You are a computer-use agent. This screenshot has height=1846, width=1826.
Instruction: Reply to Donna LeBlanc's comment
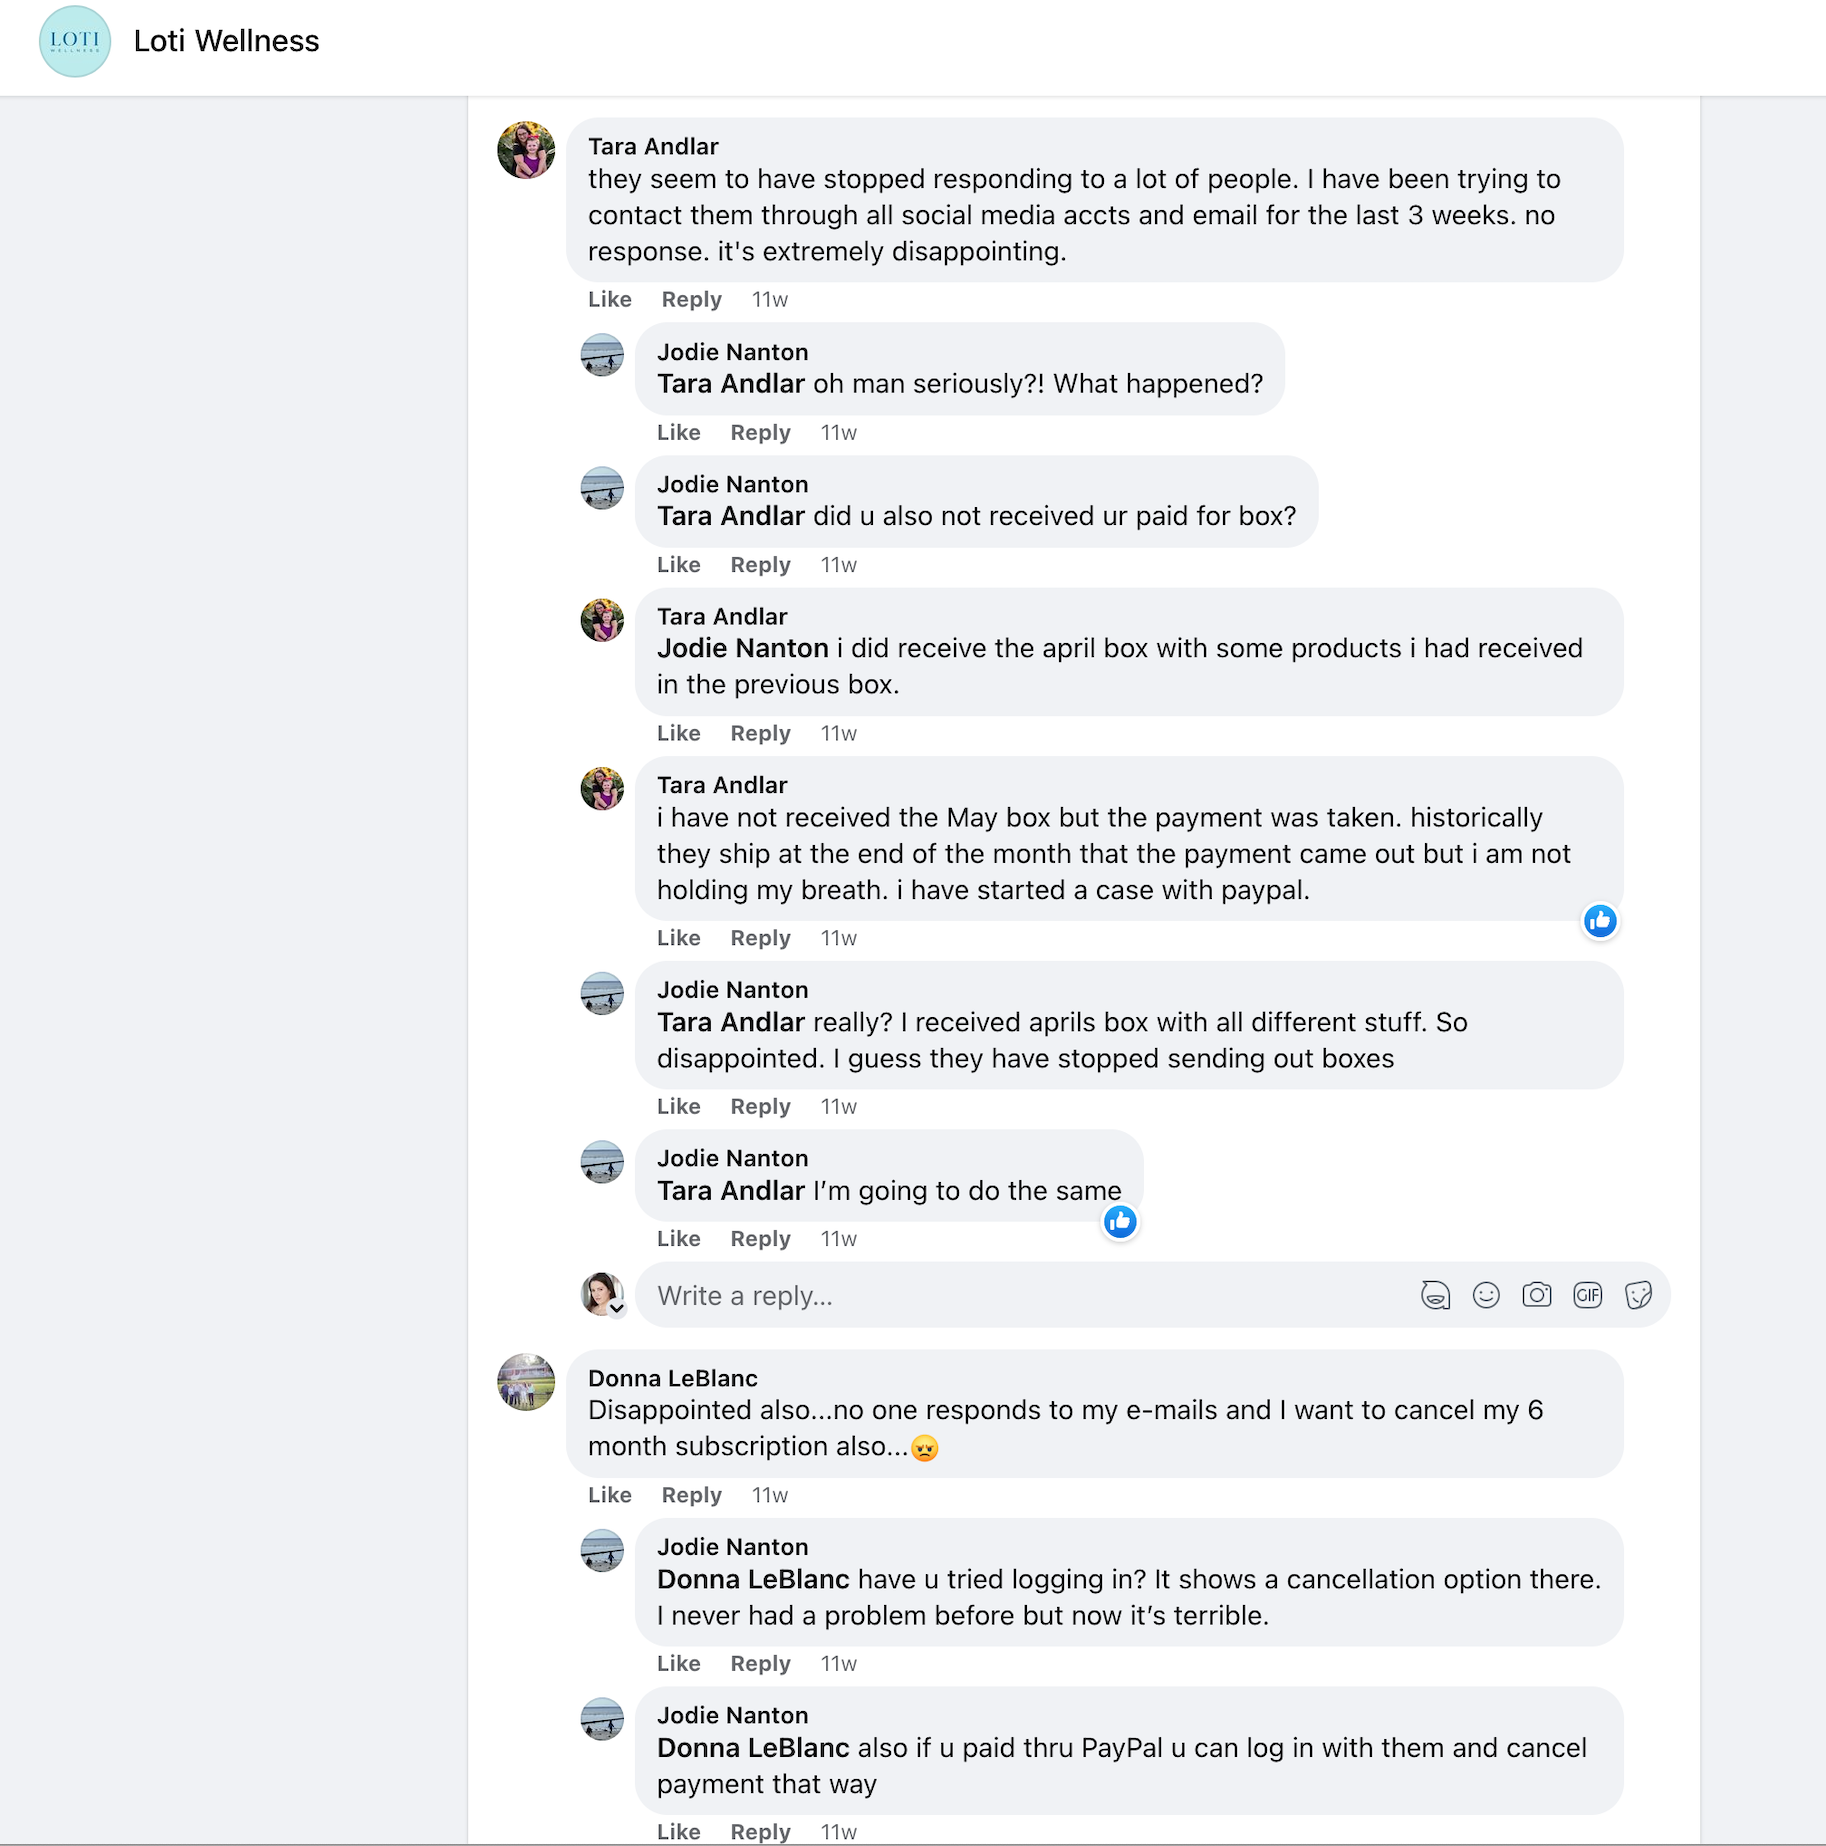click(691, 1495)
